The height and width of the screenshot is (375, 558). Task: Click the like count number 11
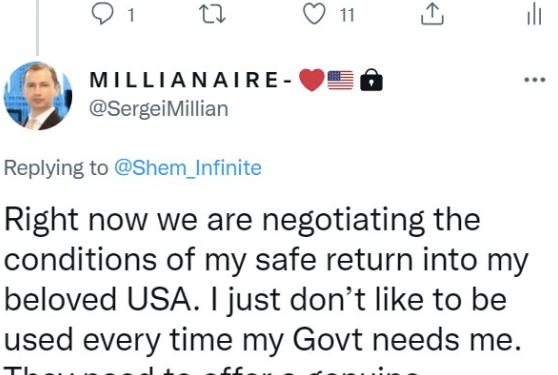pyautogui.click(x=347, y=15)
